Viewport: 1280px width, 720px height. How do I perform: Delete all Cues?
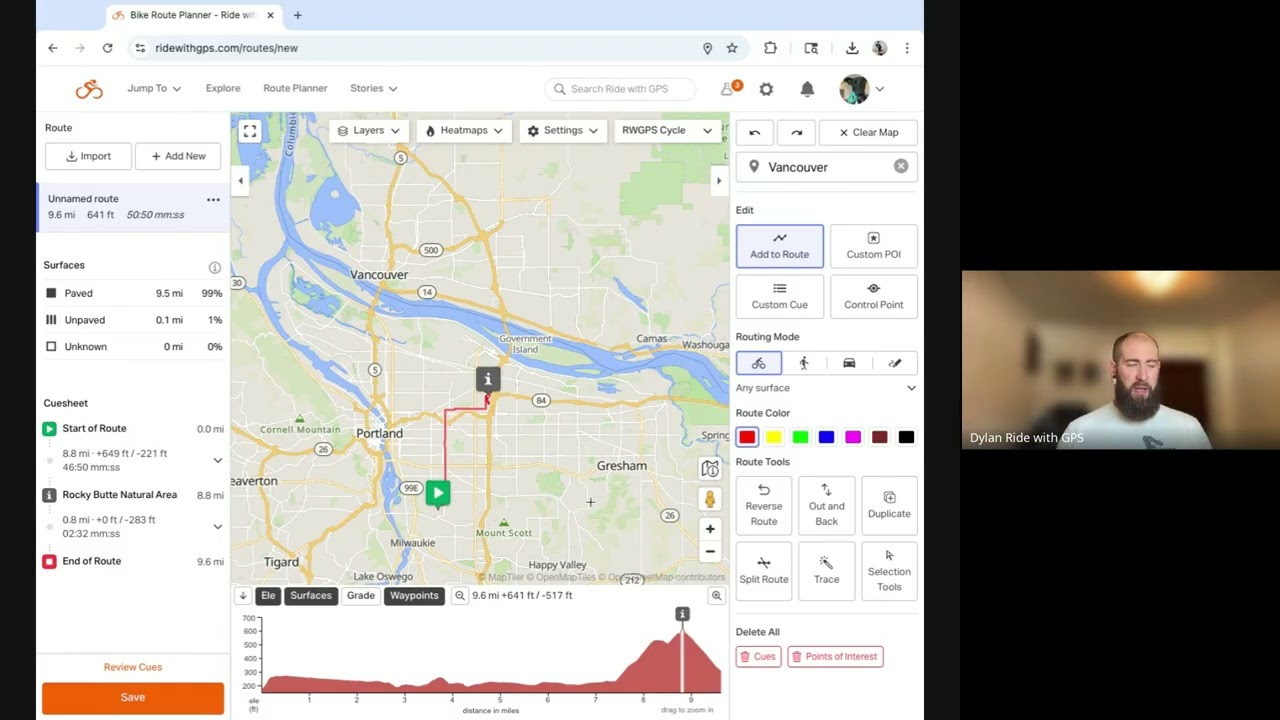pyautogui.click(x=758, y=657)
